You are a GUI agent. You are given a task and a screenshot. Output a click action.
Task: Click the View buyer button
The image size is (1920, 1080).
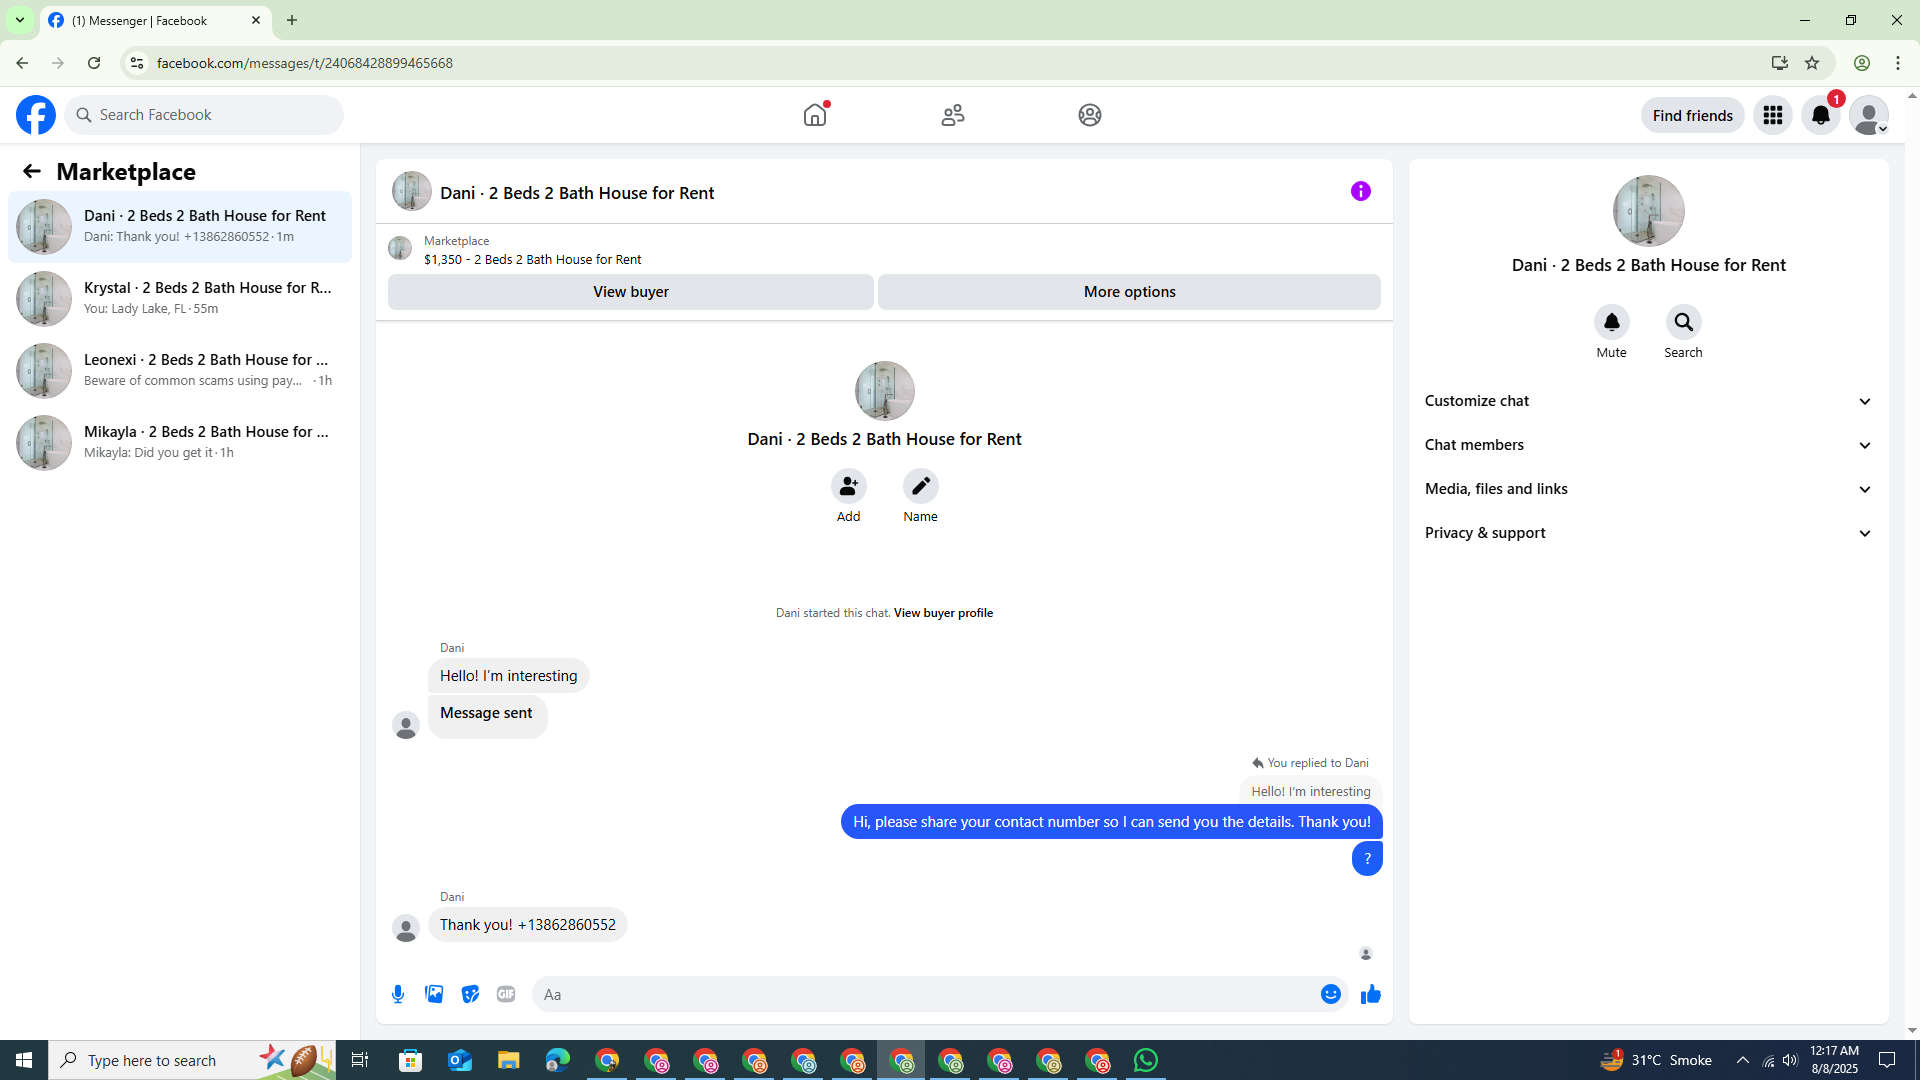pos(630,292)
